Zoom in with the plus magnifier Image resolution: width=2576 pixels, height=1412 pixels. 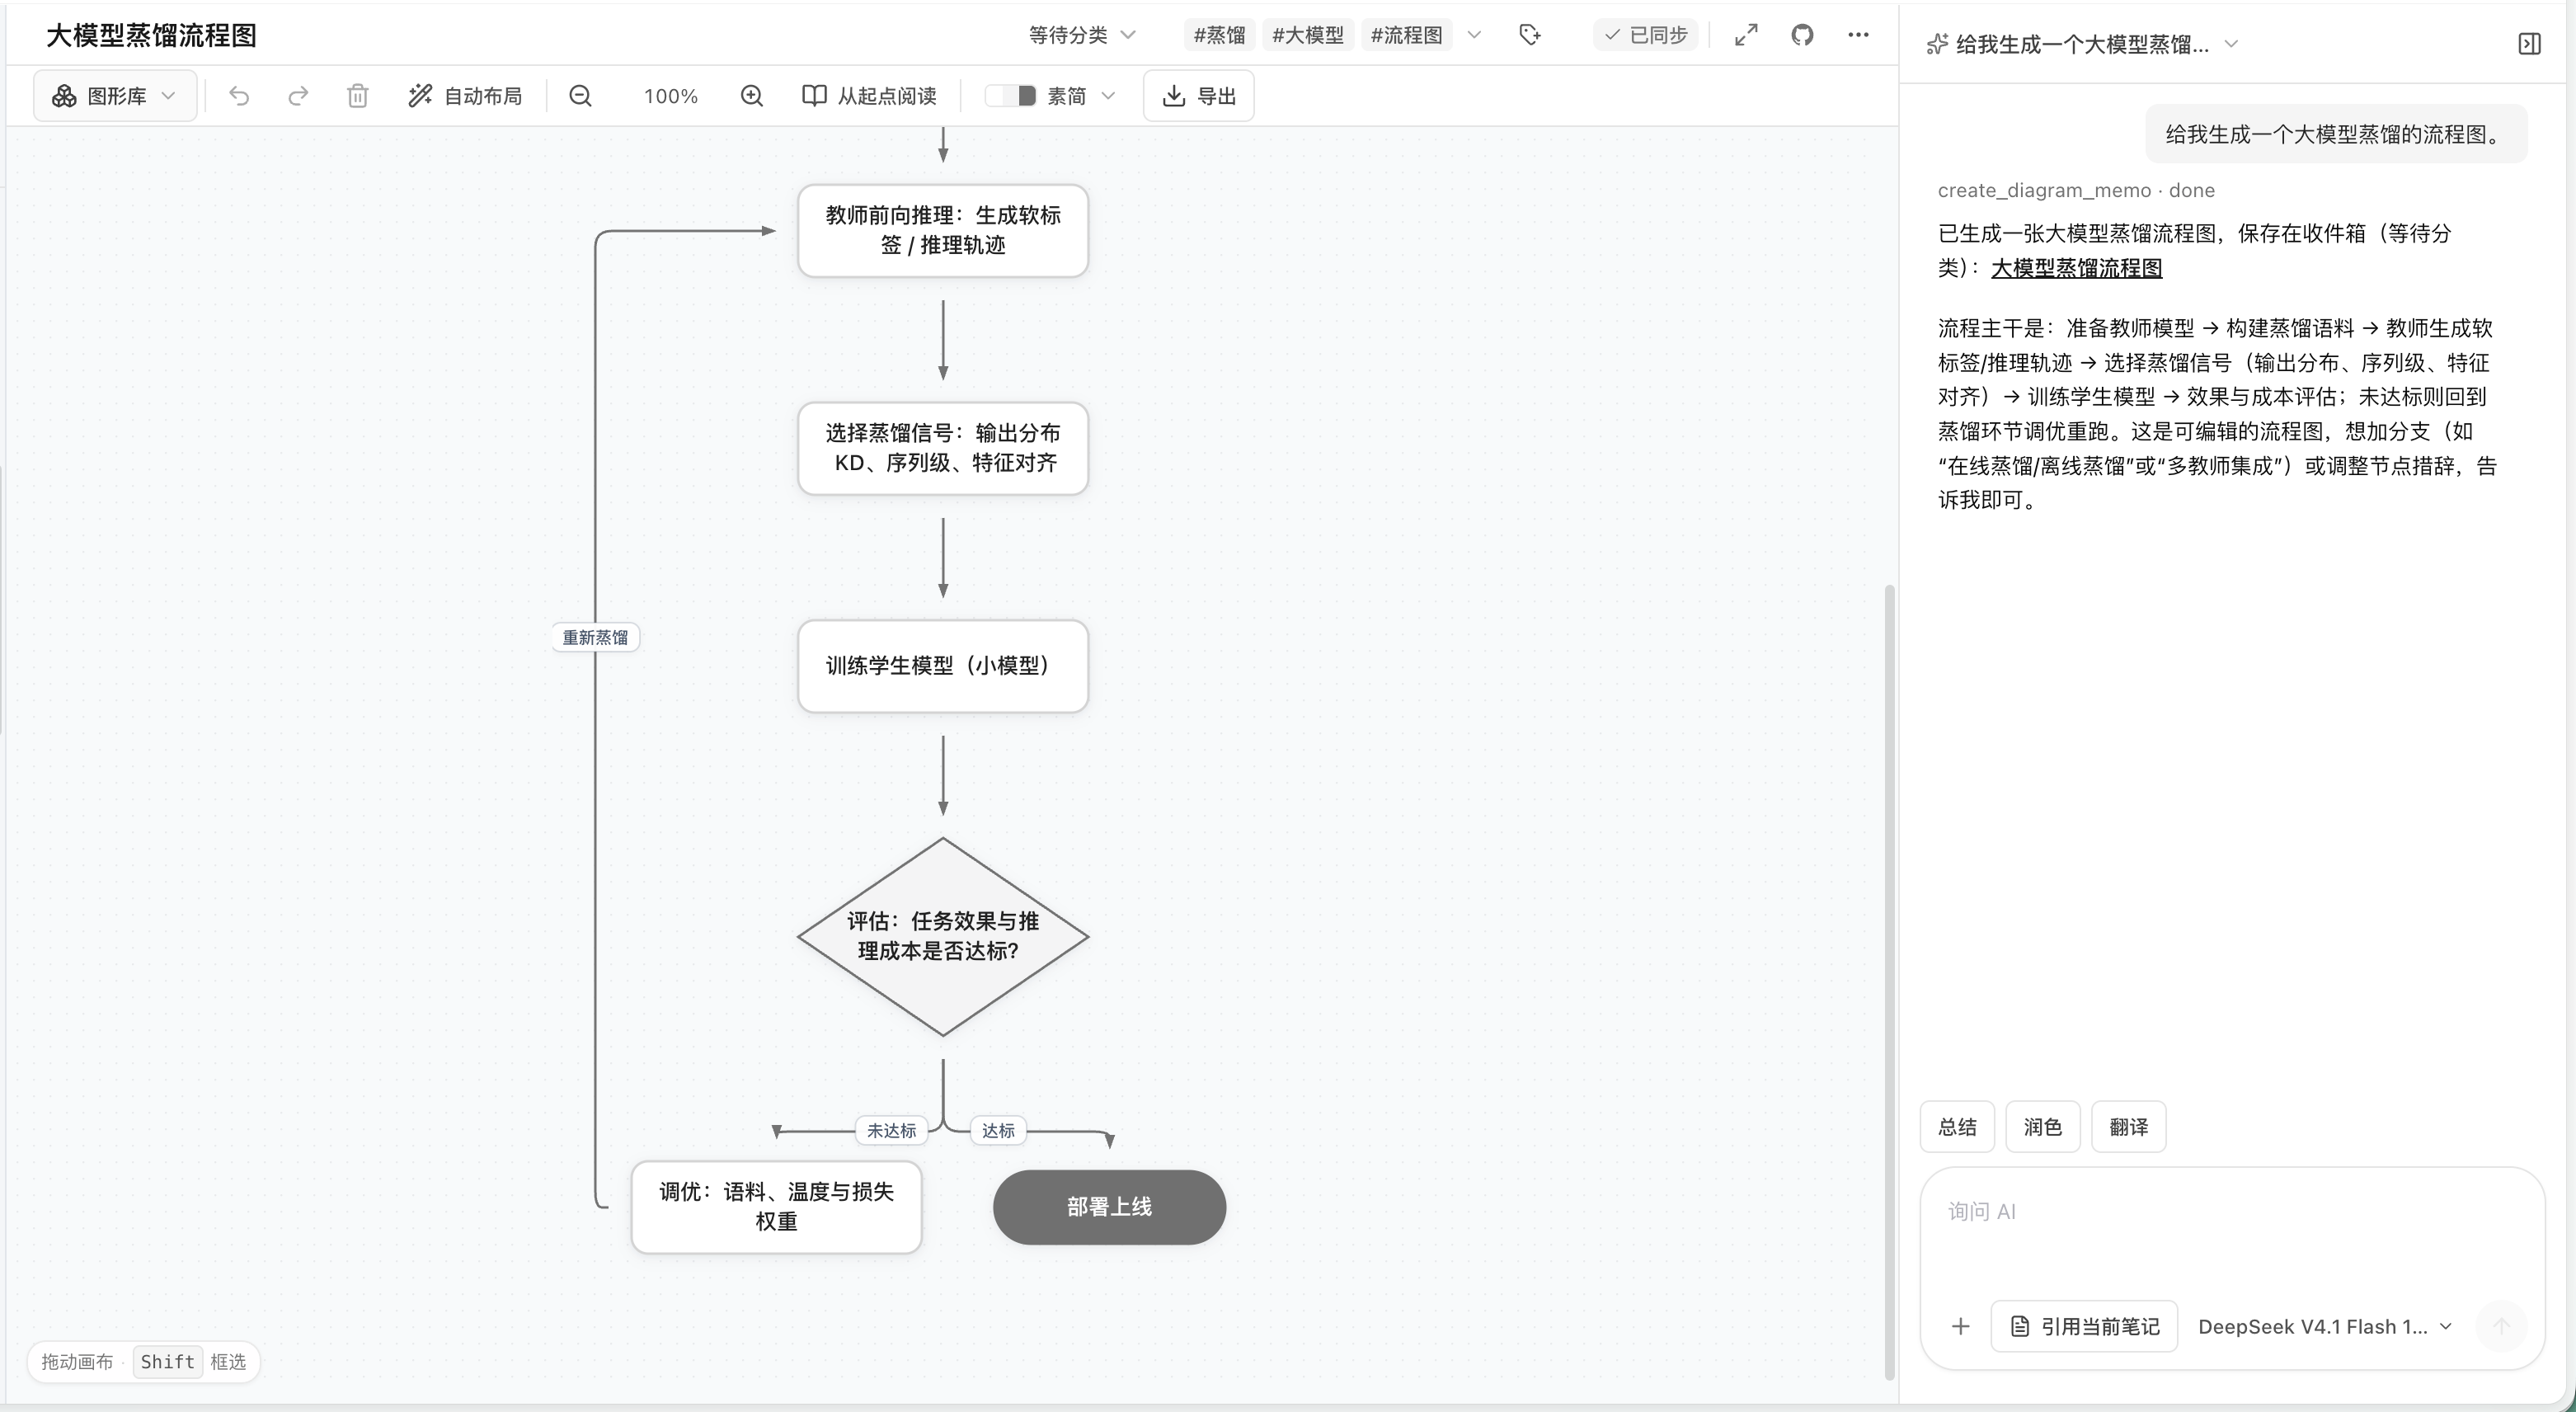pos(752,96)
